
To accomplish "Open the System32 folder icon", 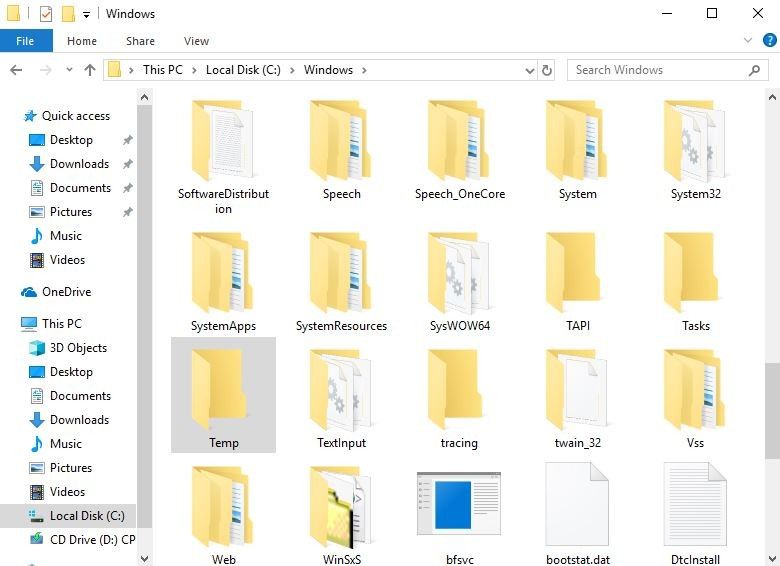I will point(695,141).
